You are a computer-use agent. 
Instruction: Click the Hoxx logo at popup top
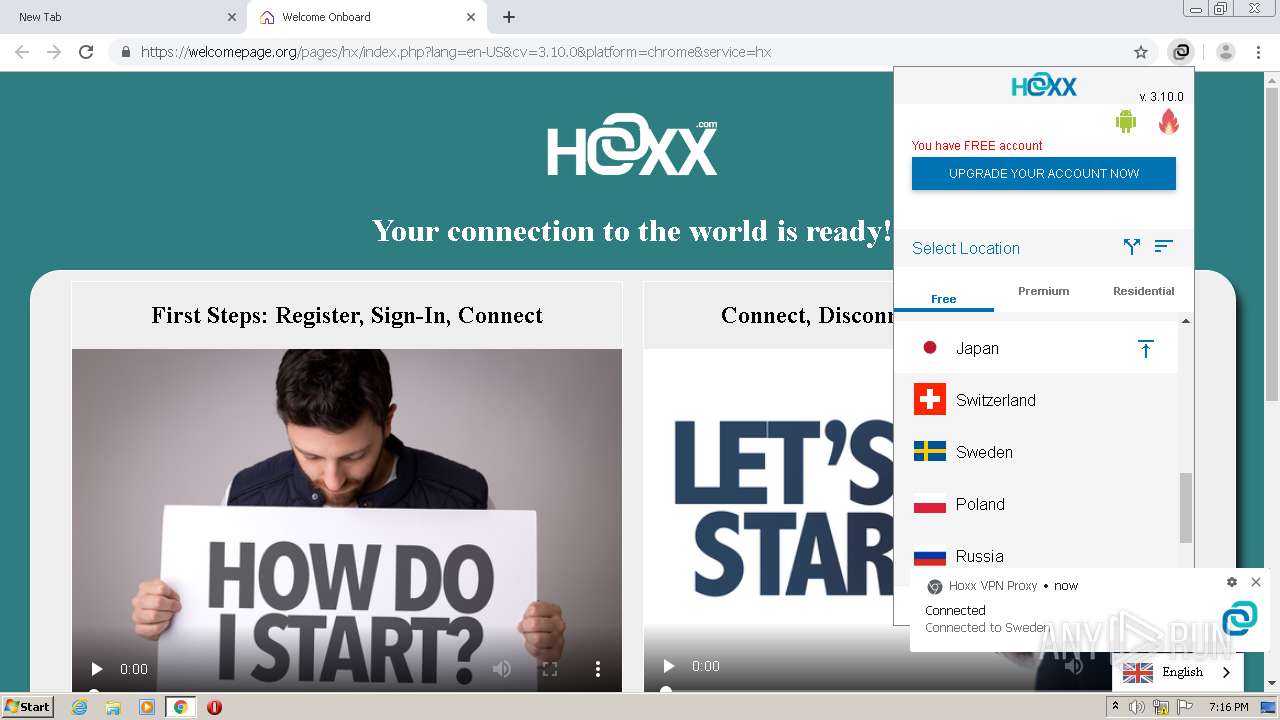[x=1044, y=86]
